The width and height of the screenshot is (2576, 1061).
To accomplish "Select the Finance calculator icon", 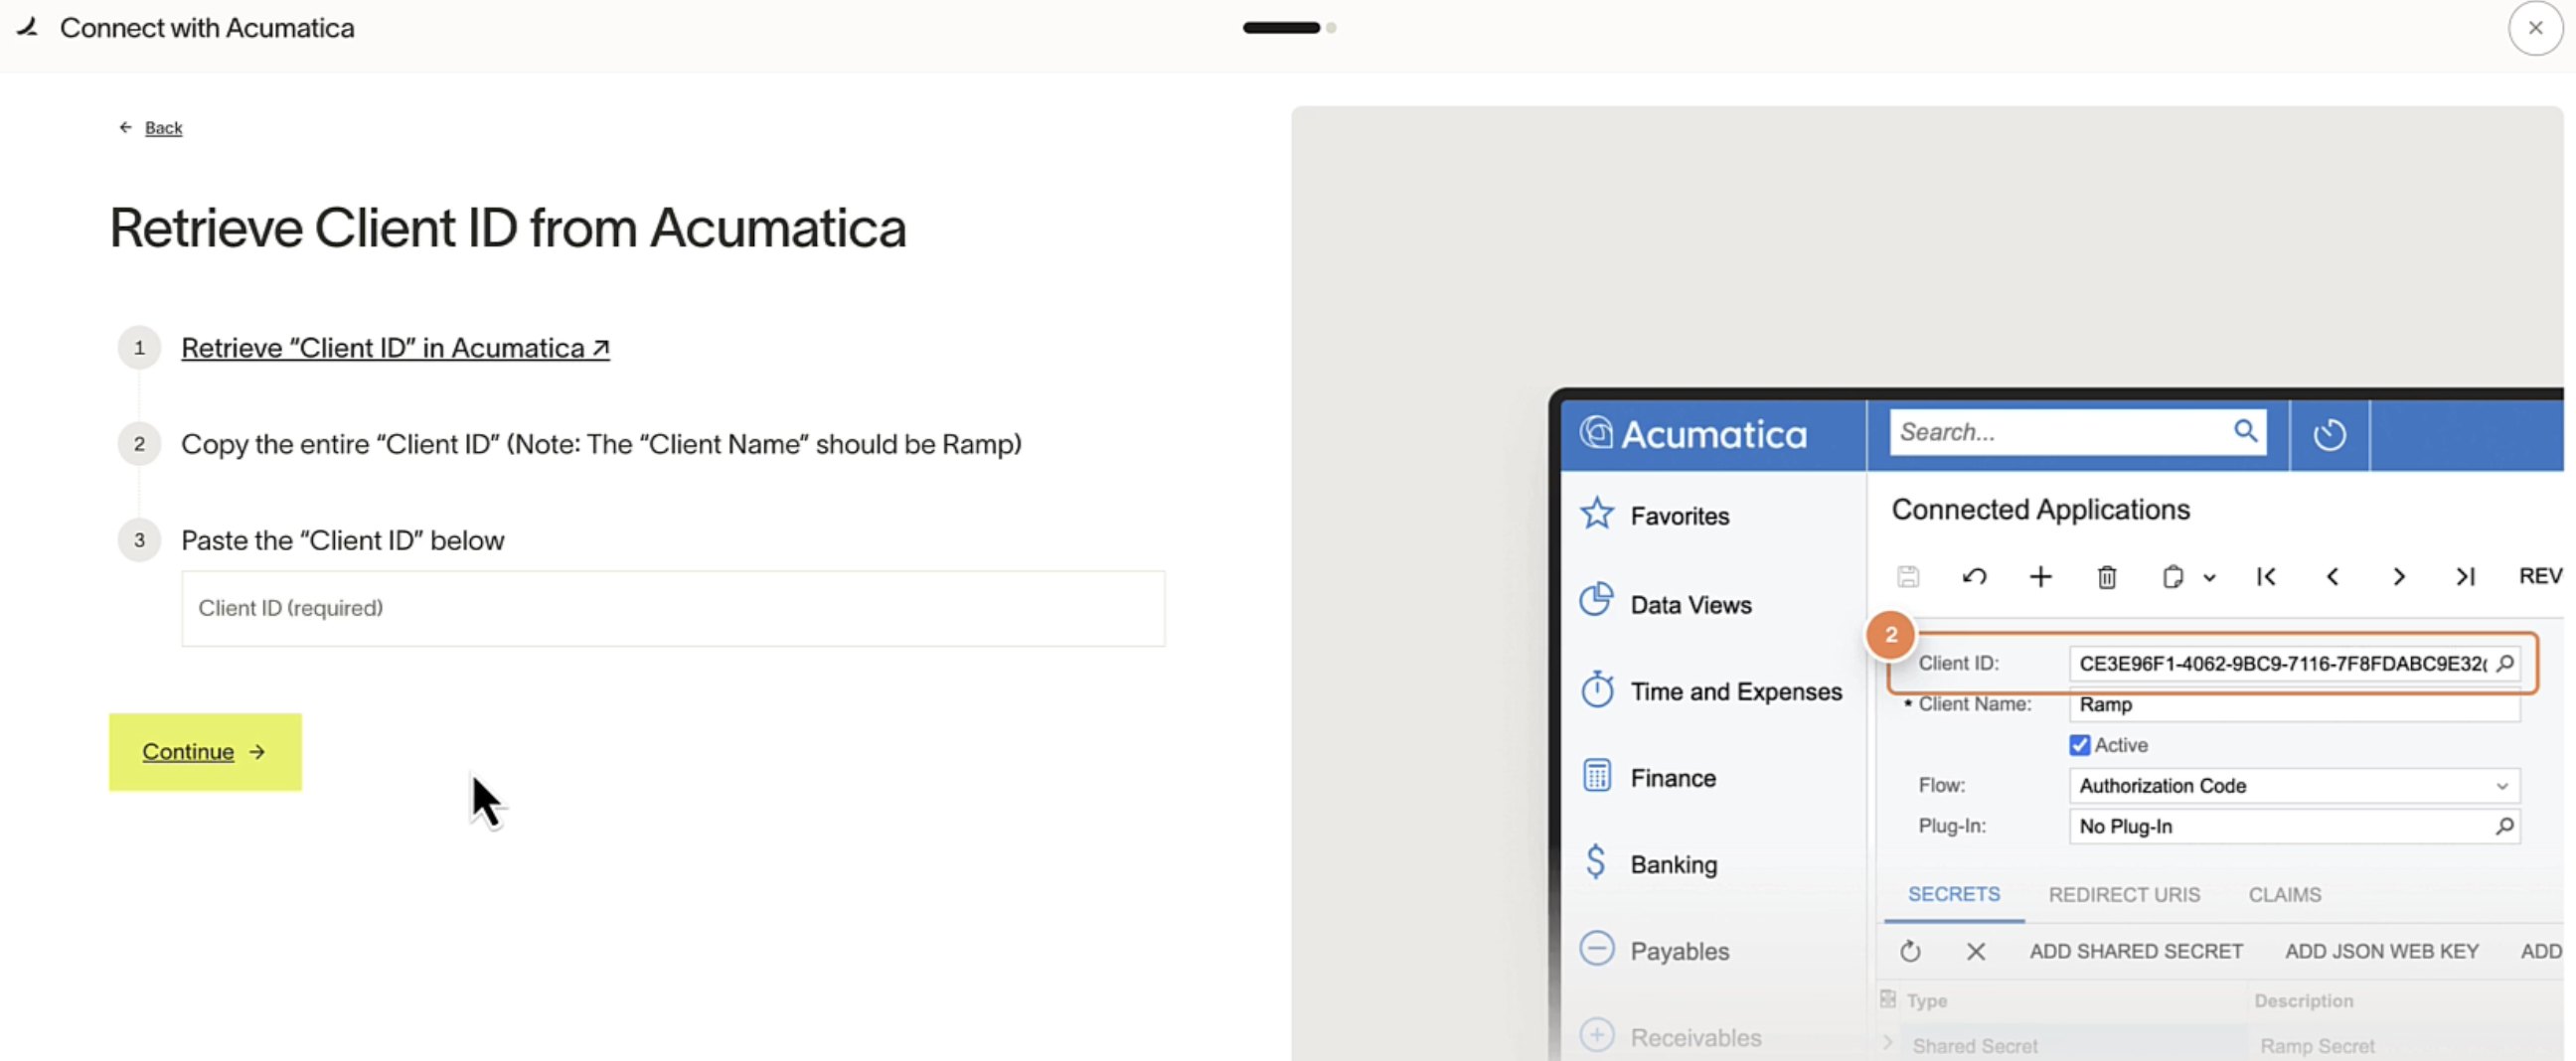I will pos(1596,776).
